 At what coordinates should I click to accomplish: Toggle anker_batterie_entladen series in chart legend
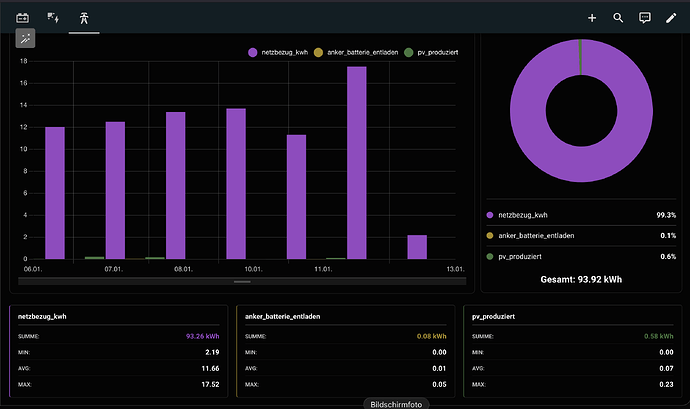click(355, 51)
